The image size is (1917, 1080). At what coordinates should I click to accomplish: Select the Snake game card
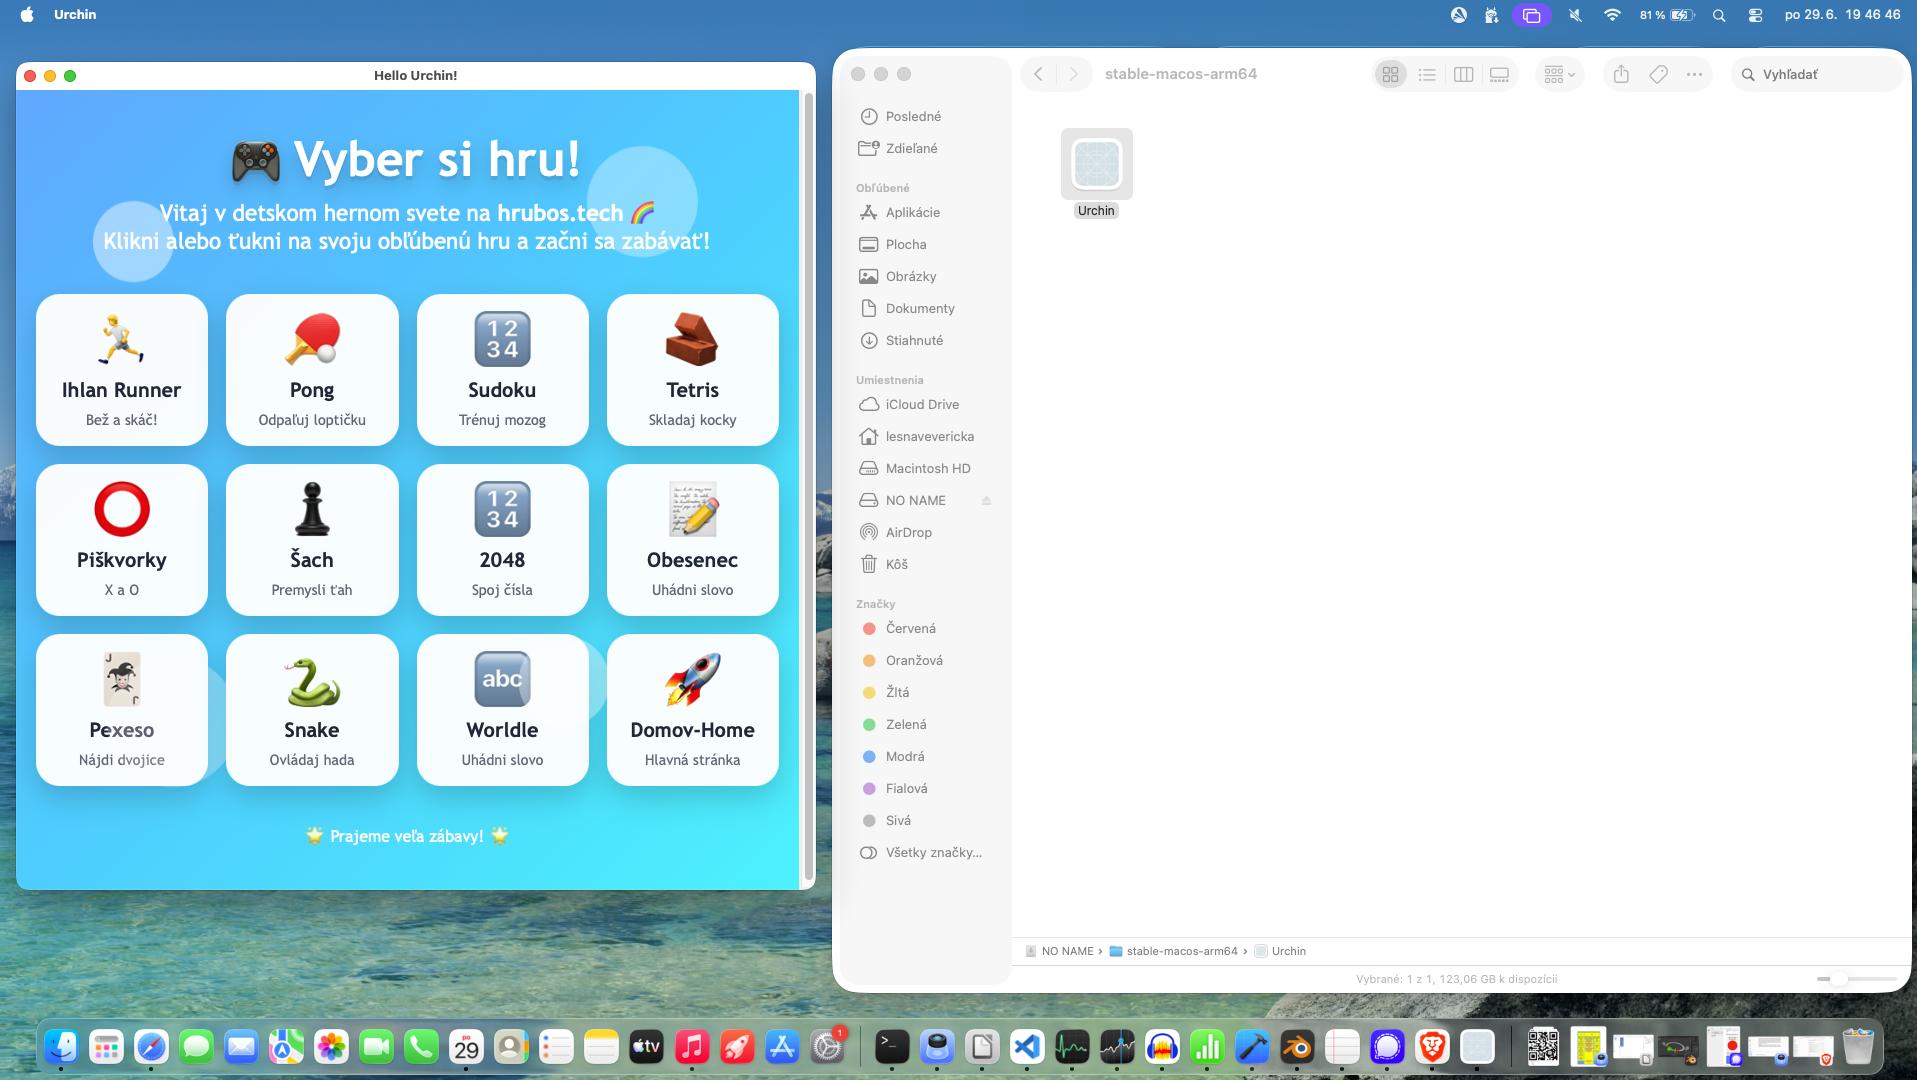tap(312, 710)
